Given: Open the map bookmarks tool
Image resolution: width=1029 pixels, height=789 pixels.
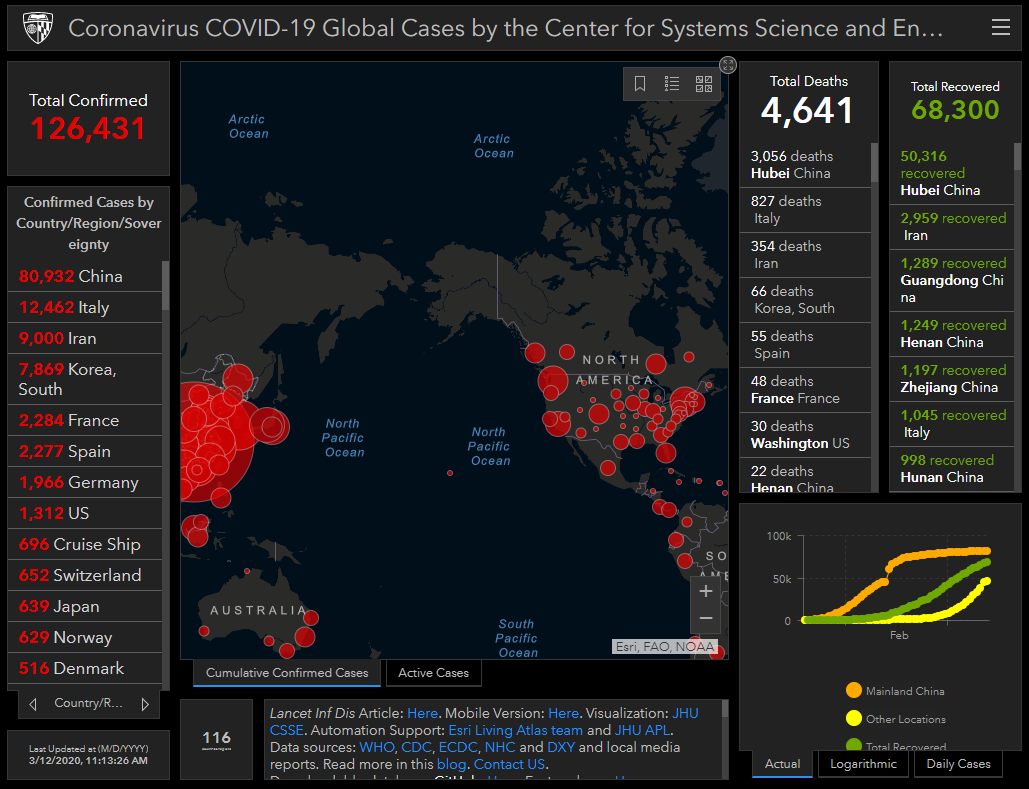Looking at the screenshot, I should [640, 84].
